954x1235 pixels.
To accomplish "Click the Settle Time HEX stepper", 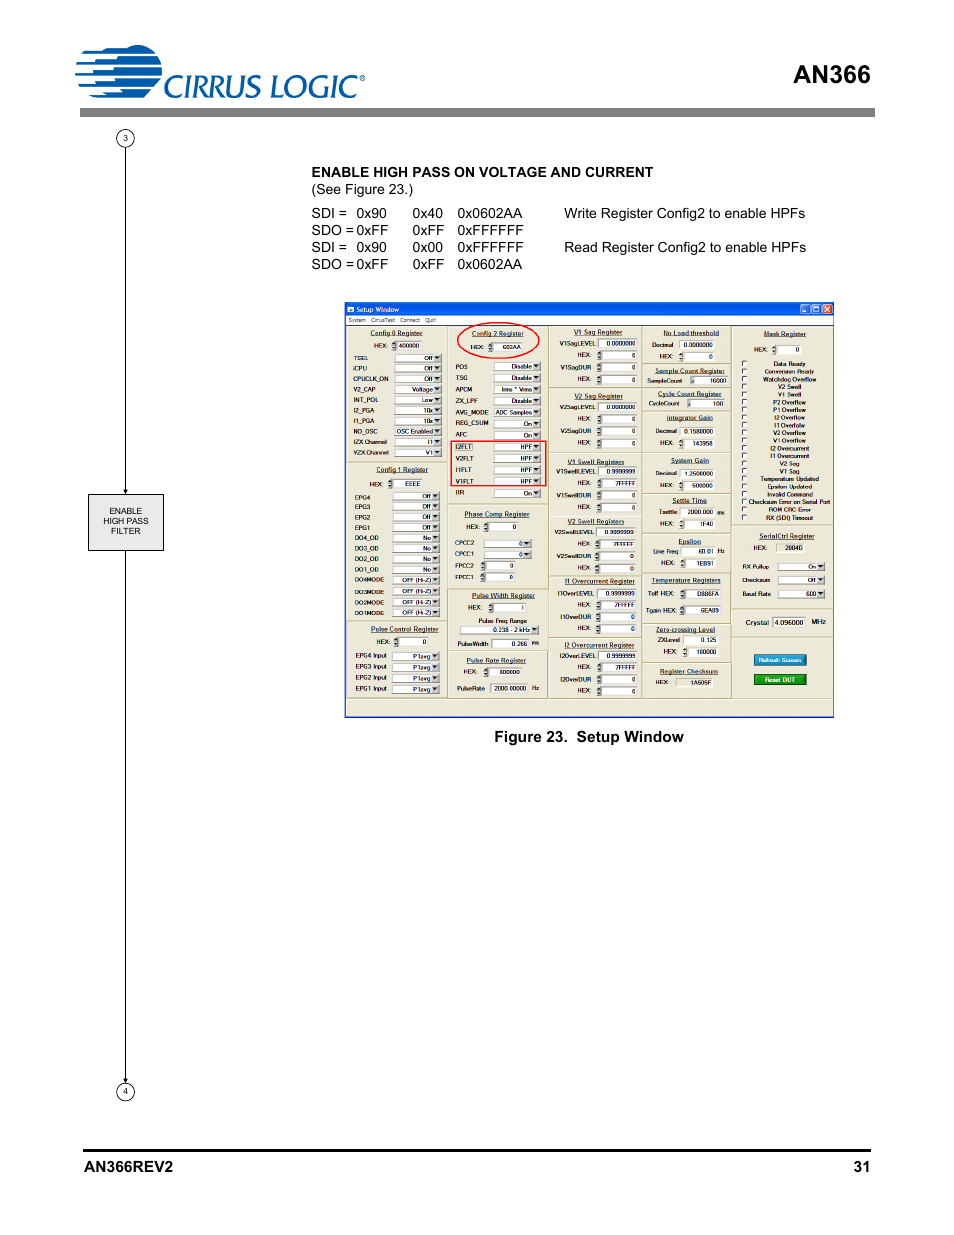I will 682,524.
